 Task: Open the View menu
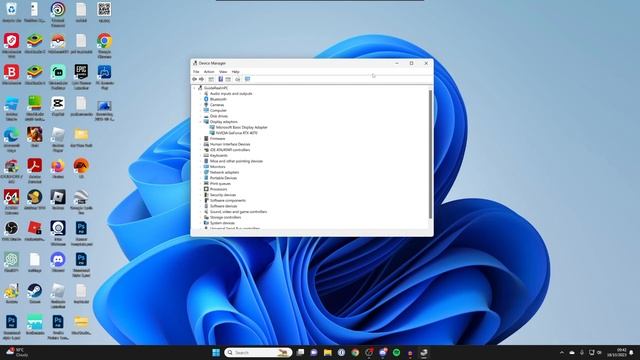[x=223, y=72]
